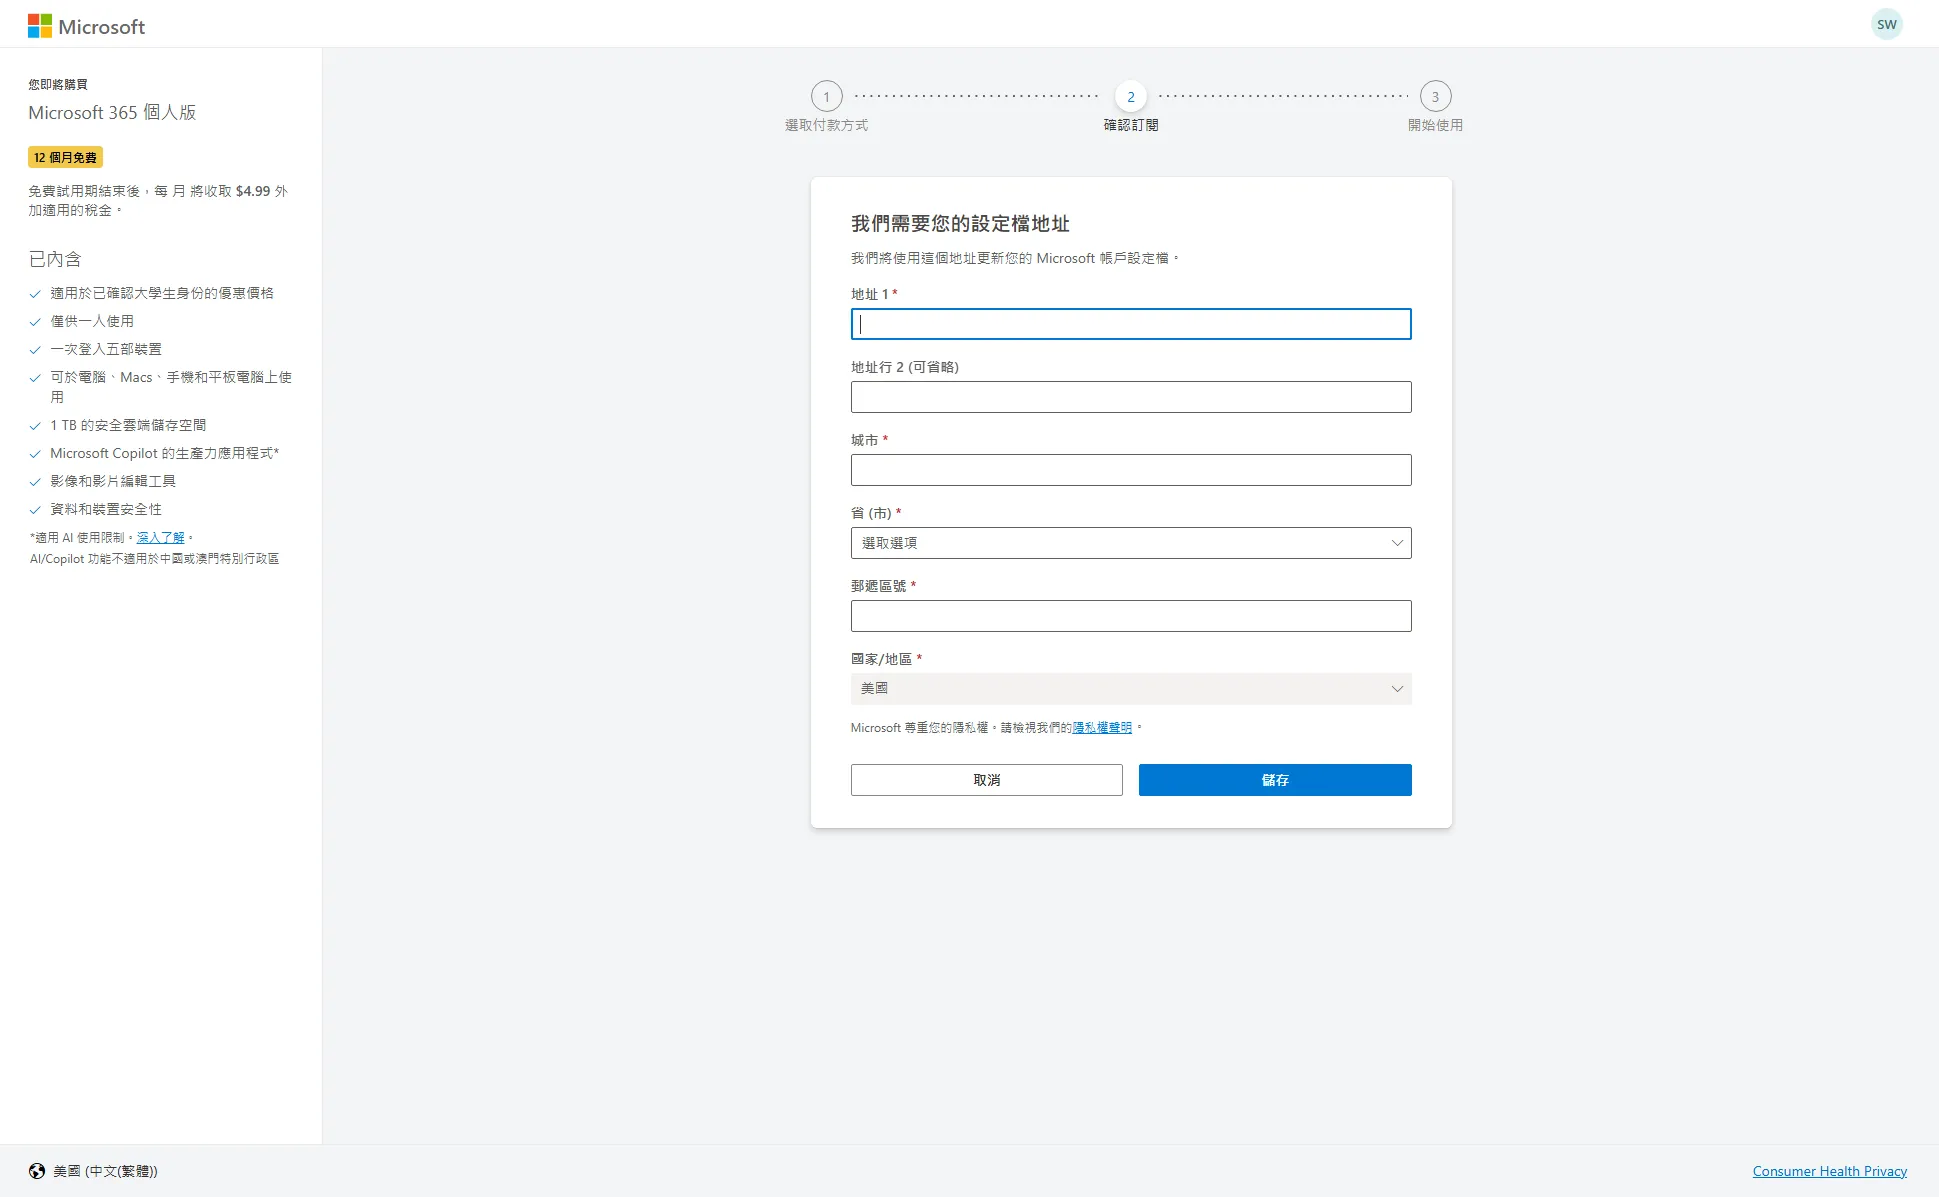This screenshot has width=1939, height=1197.
Task: Open the 深入了解 learn more link
Action: 160,538
